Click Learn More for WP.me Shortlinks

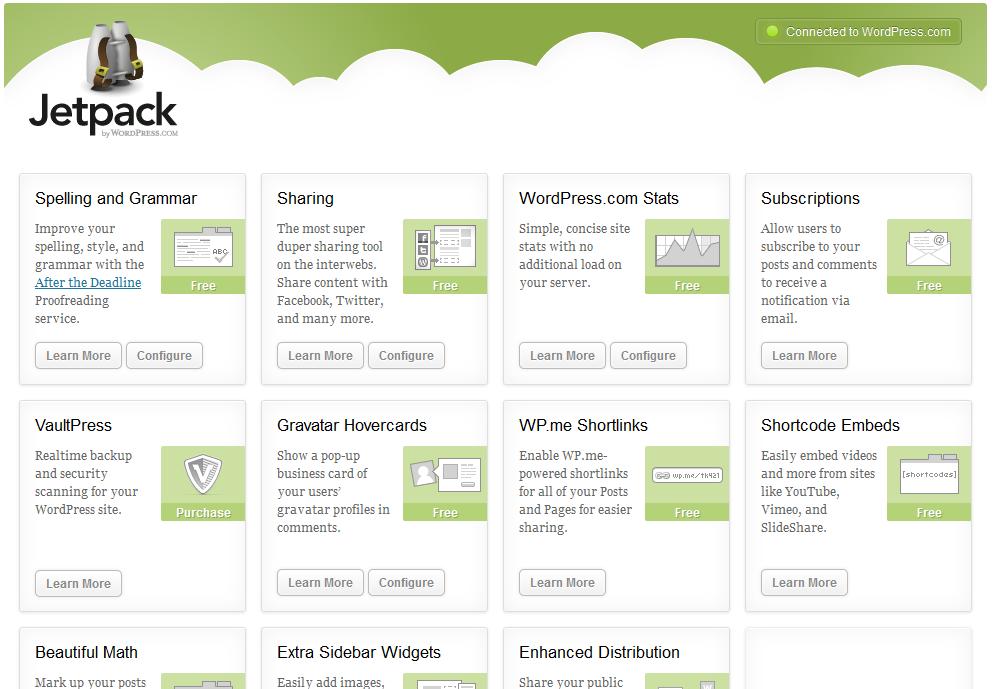[x=562, y=583]
